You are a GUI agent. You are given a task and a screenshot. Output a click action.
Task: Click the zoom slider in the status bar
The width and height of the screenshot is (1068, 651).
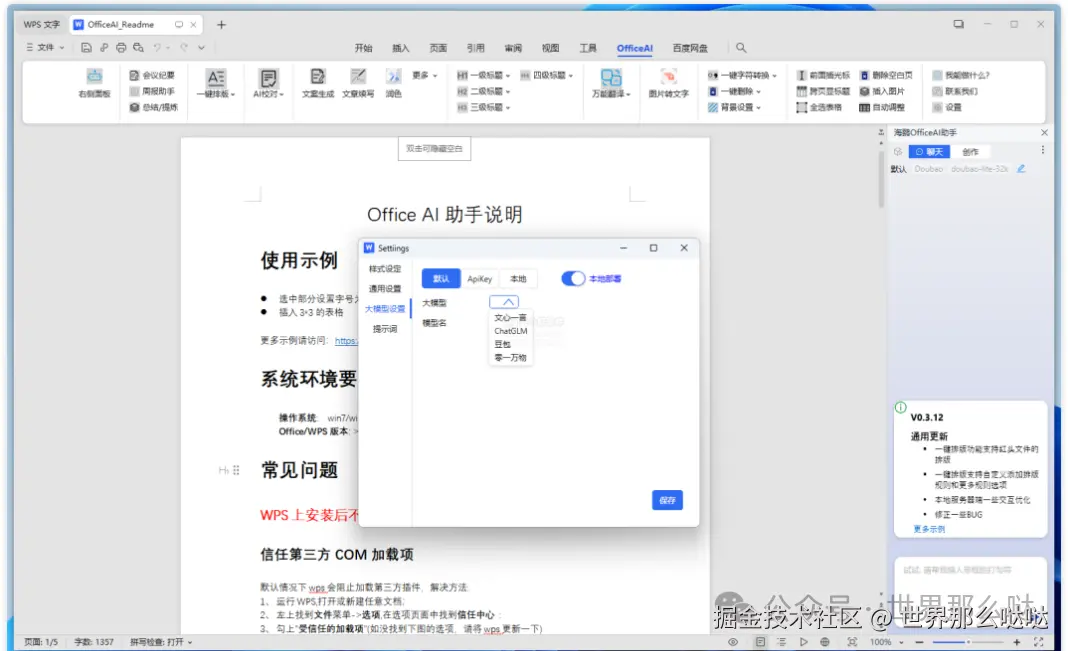pyautogui.click(x=968, y=641)
